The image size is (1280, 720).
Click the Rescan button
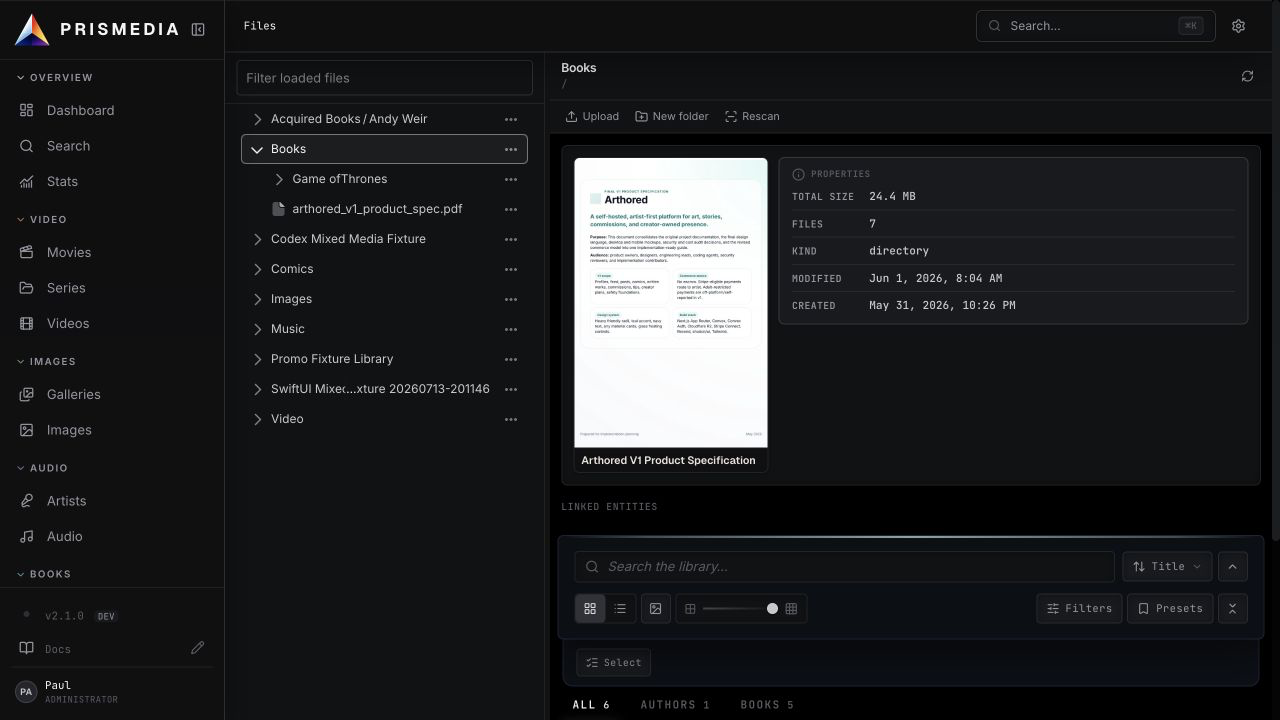coord(752,116)
